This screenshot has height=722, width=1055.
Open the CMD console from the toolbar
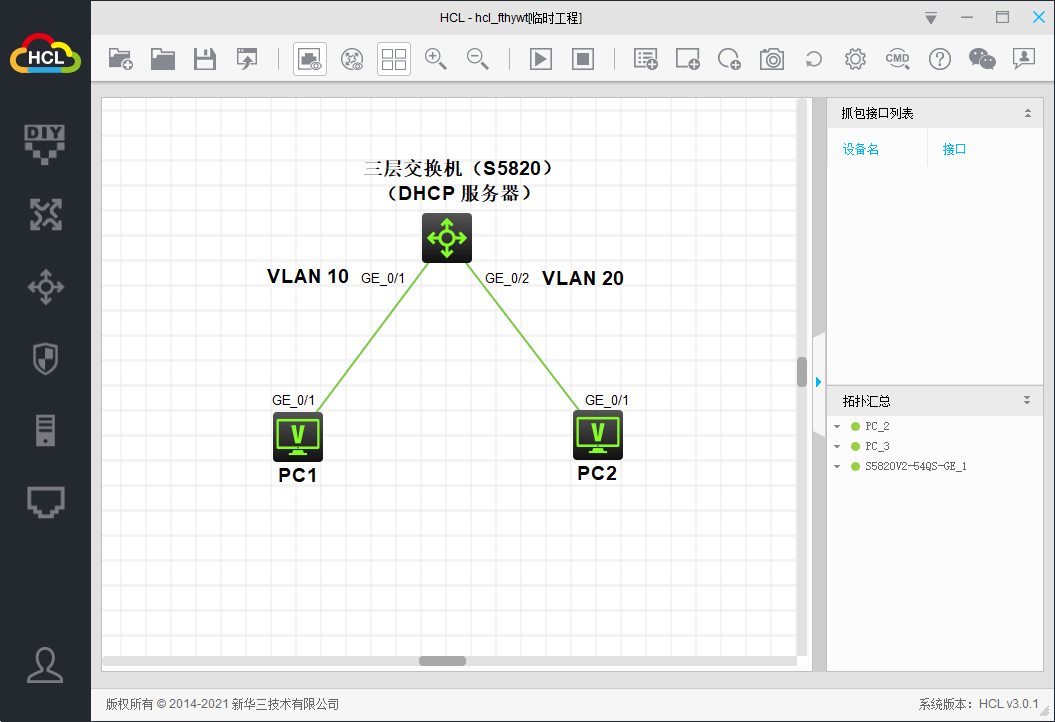[x=897, y=59]
